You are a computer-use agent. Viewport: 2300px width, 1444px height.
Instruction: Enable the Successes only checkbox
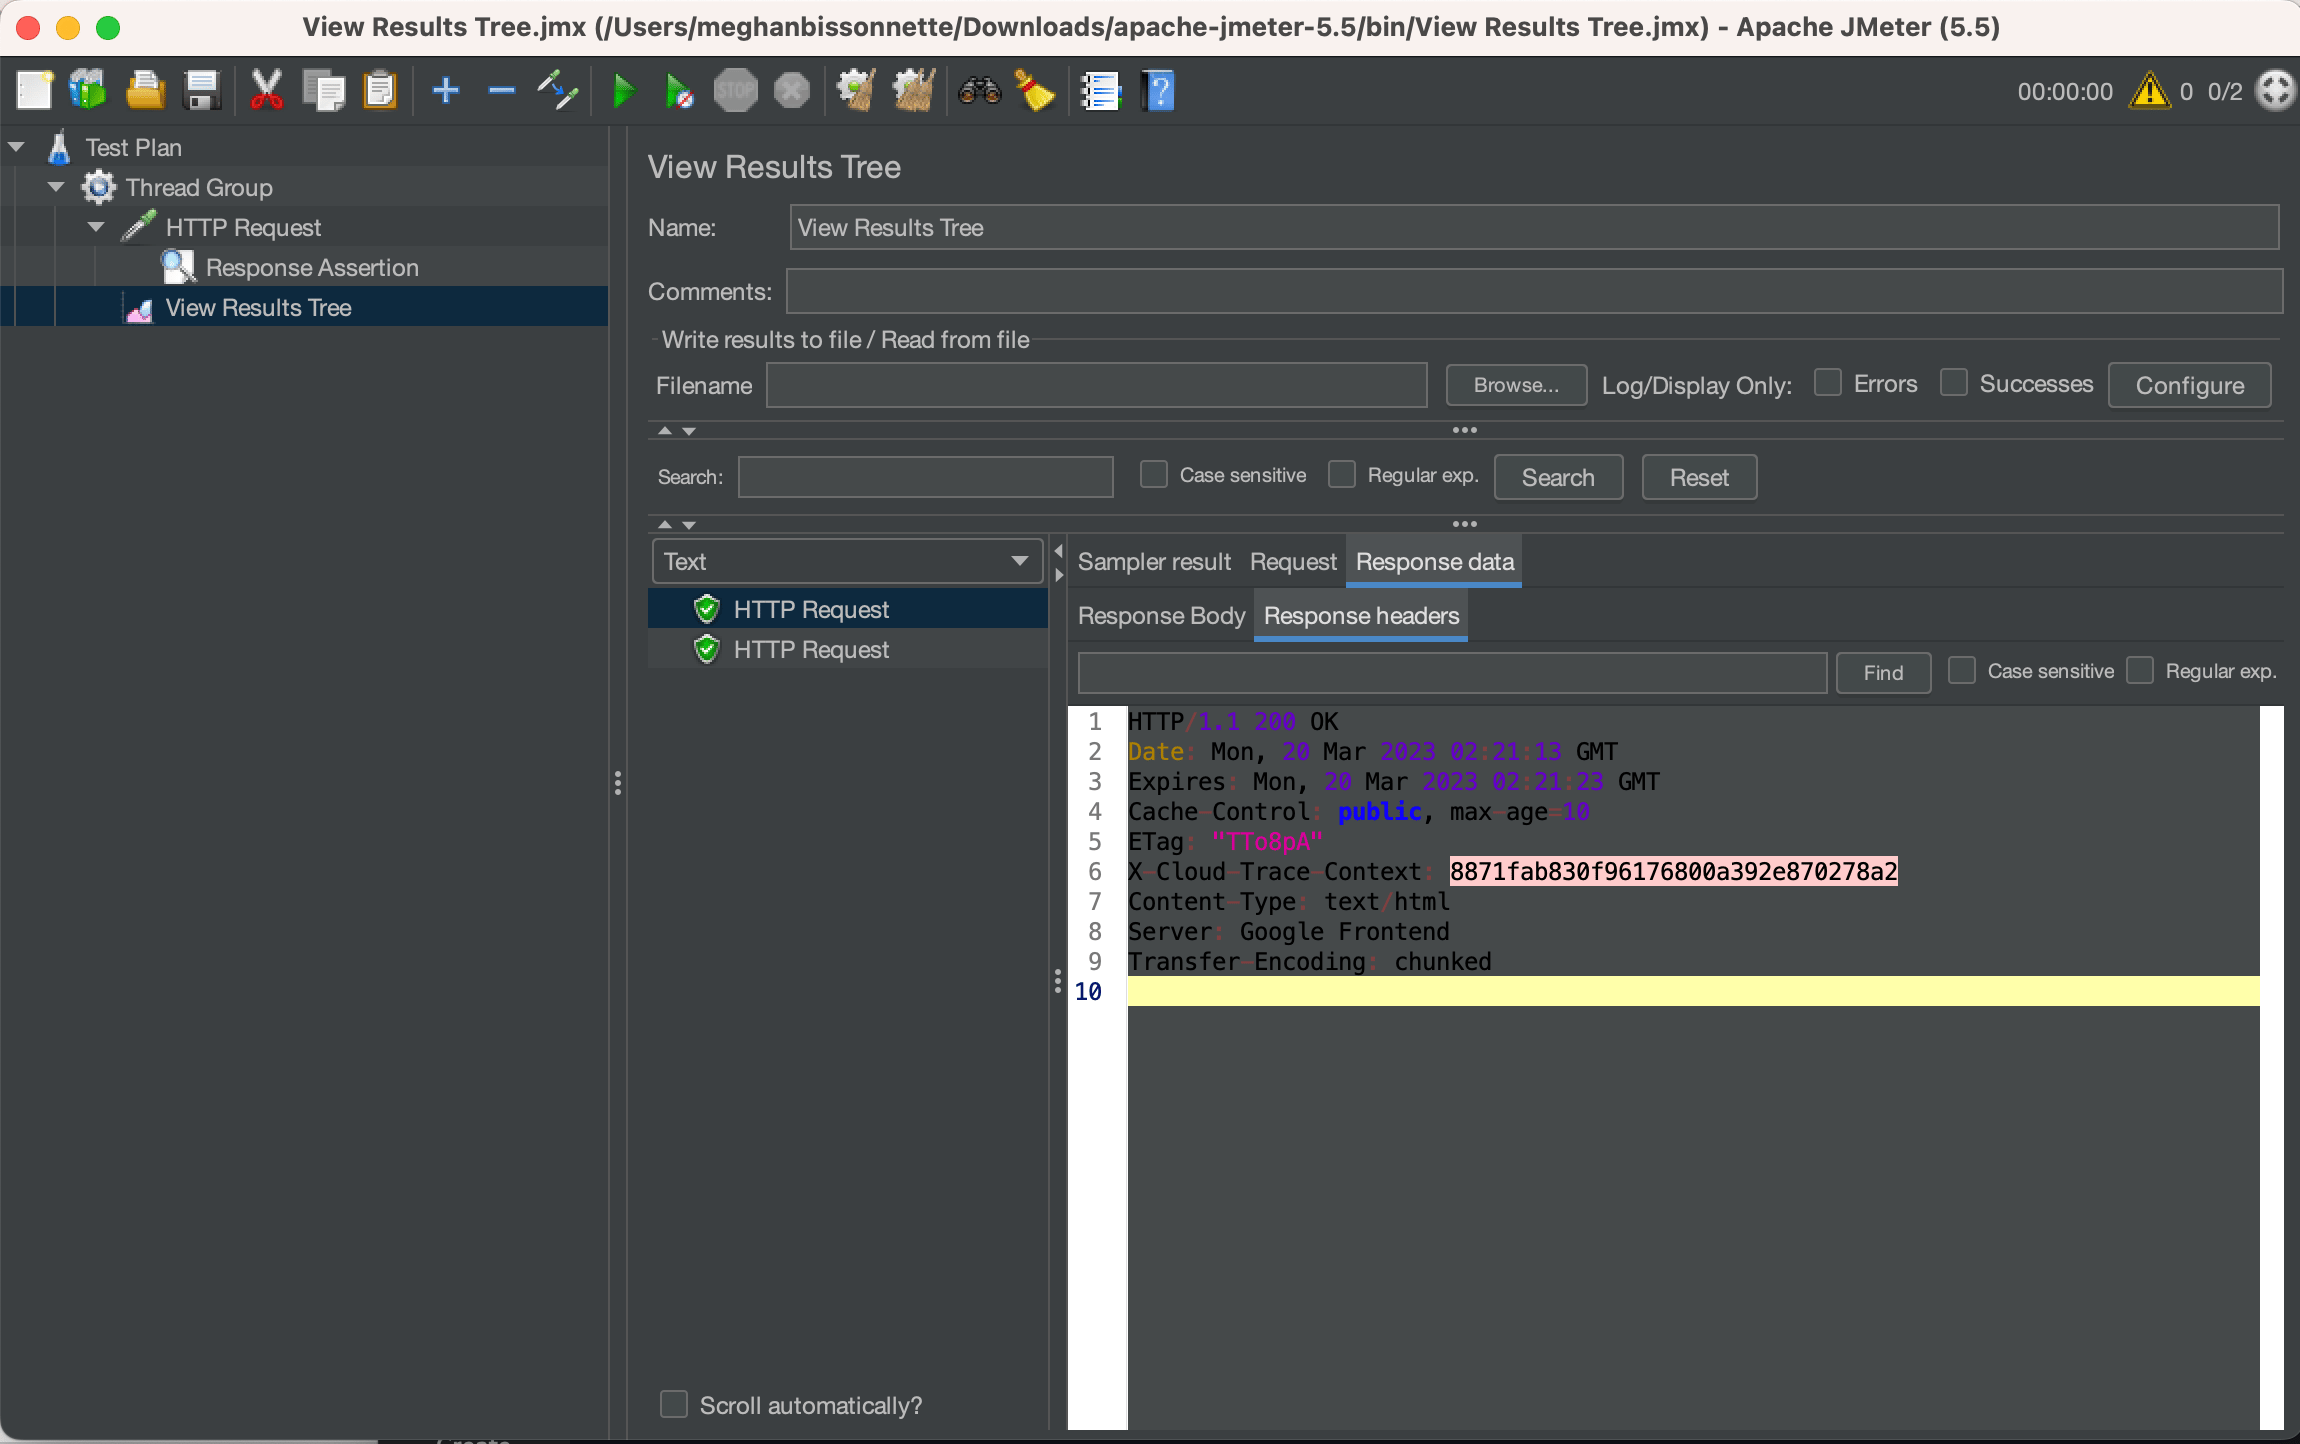pos(1954,383)
